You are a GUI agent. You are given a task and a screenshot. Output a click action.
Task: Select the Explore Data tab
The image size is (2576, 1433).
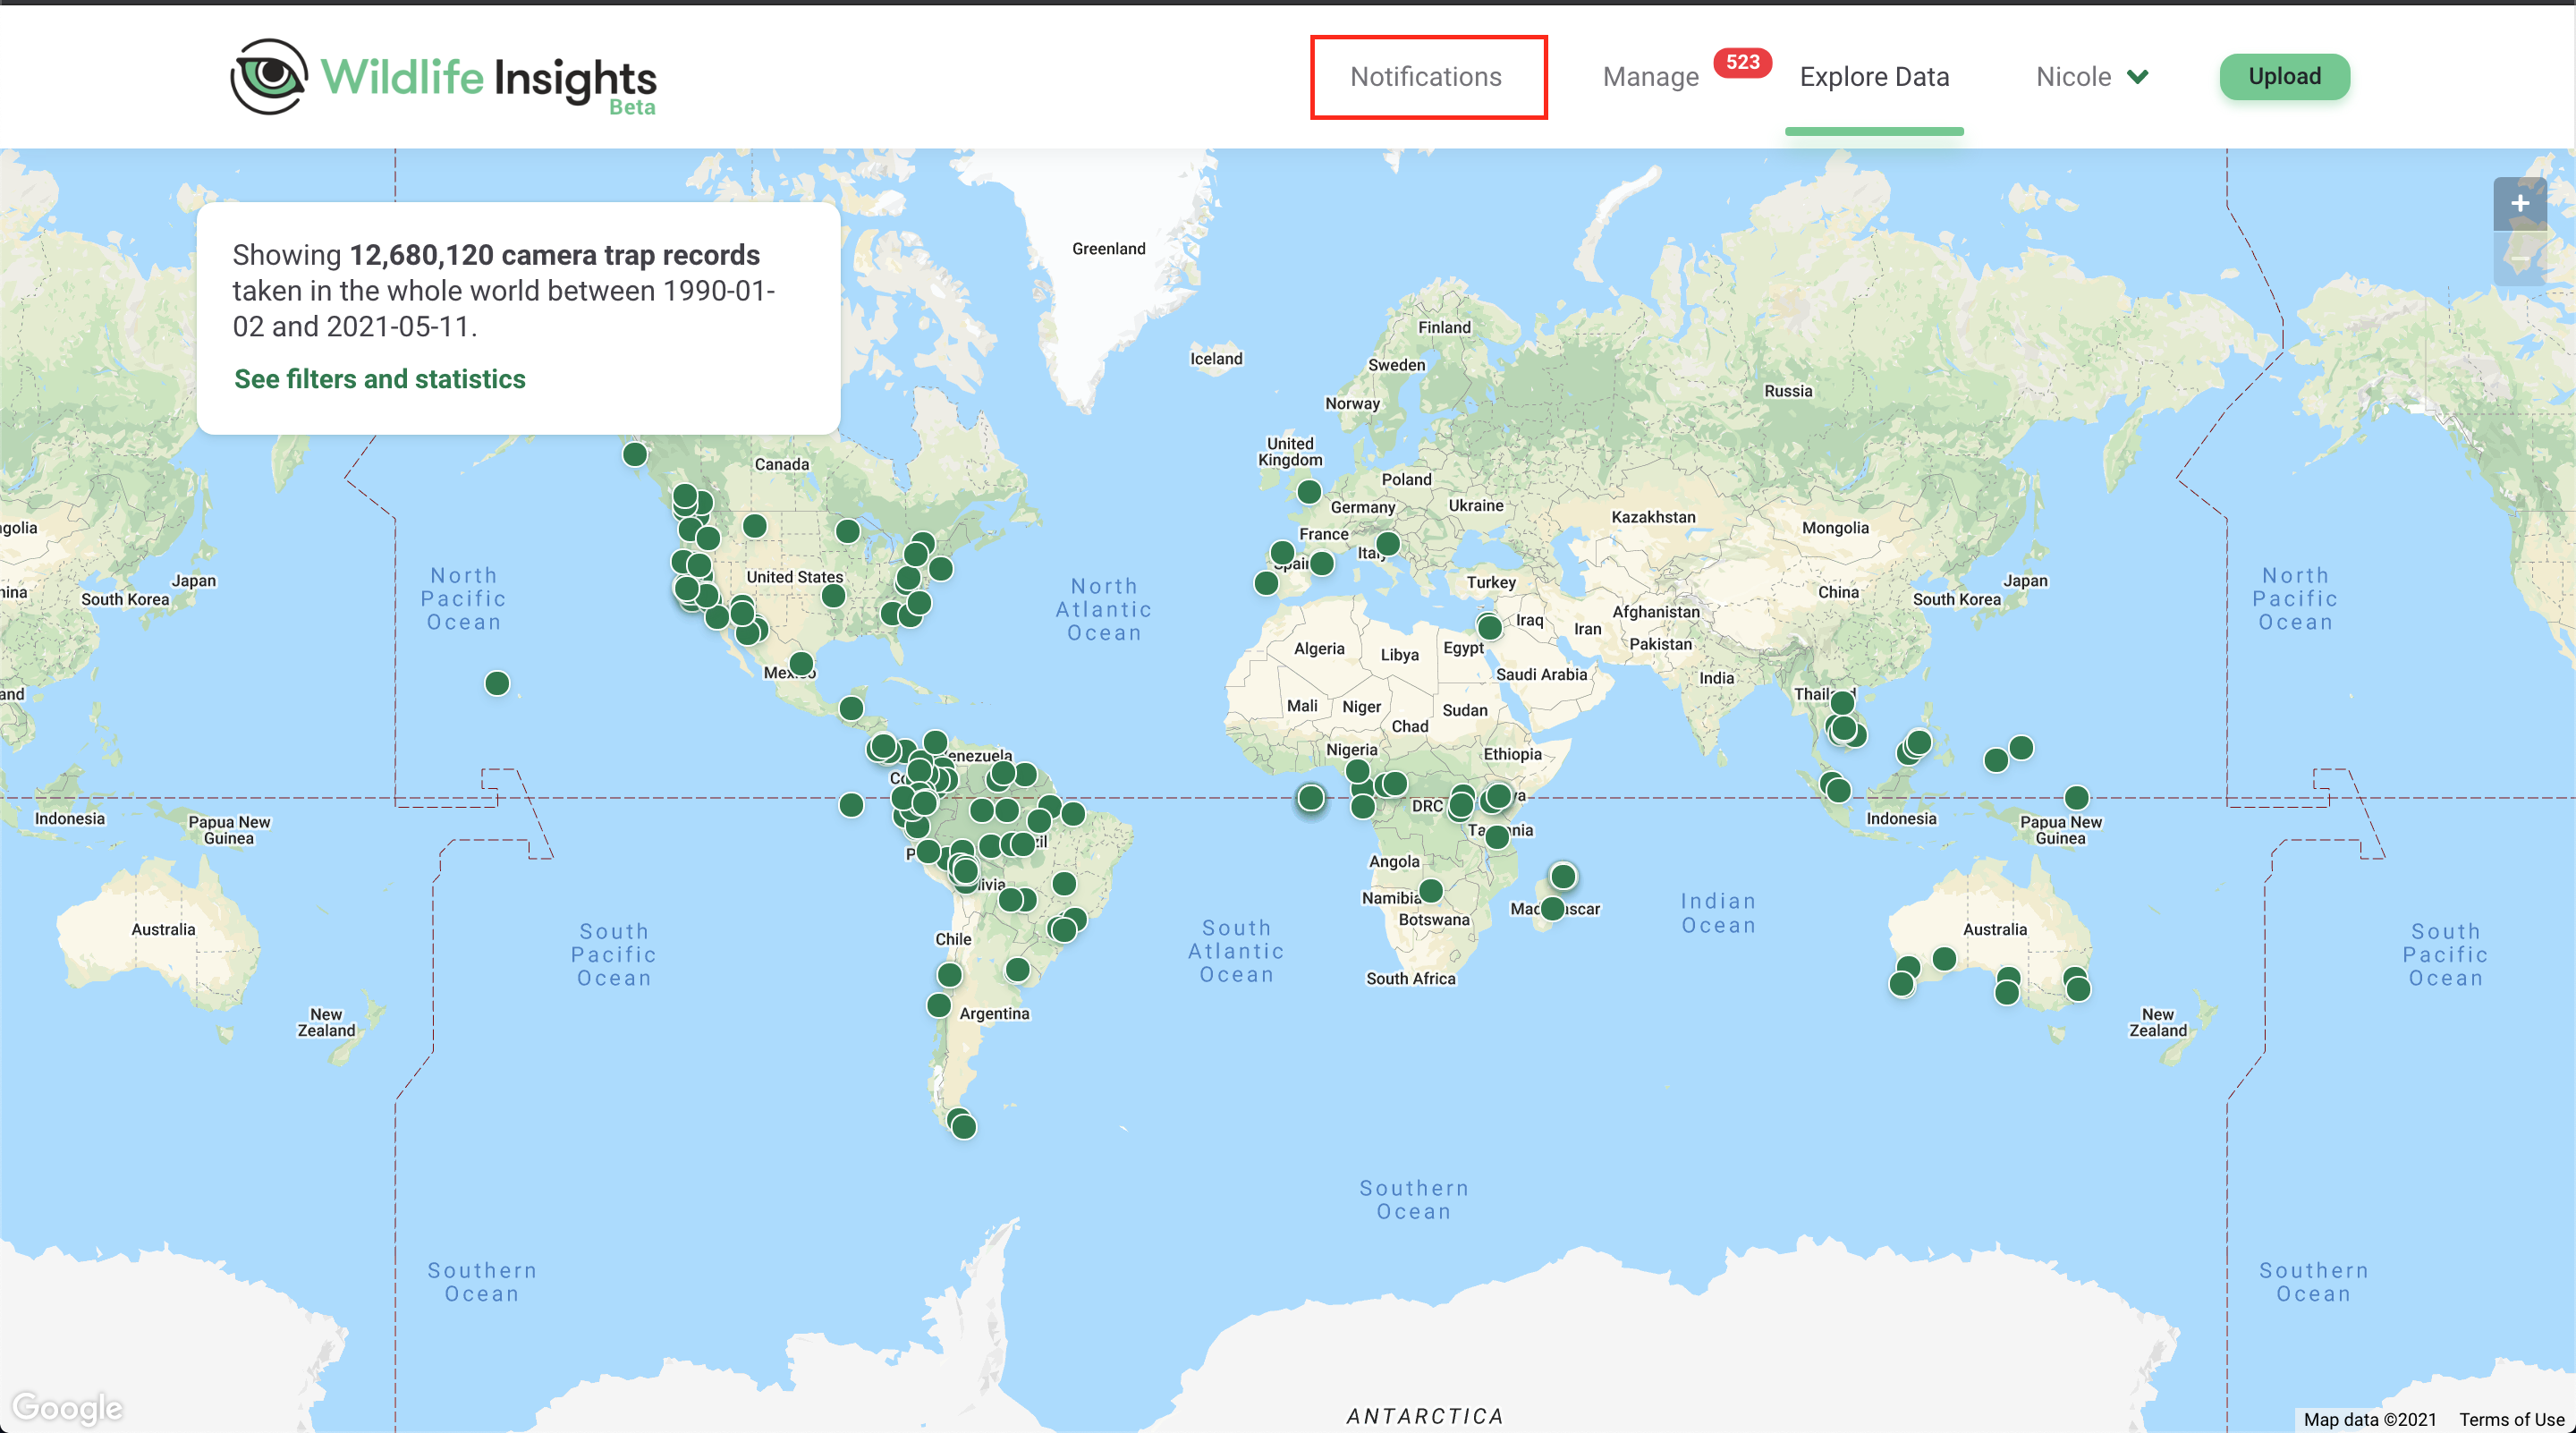tap(1874, 77)
